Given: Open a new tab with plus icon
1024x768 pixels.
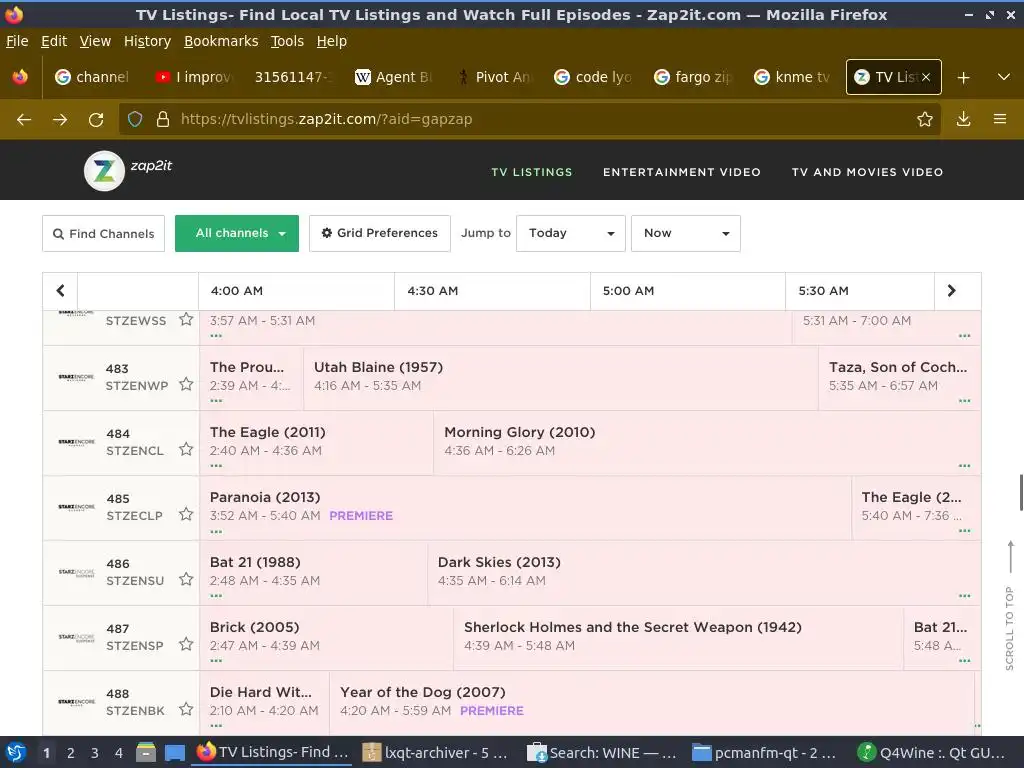Looking at the screenshot, I should [x=963, y=77].
